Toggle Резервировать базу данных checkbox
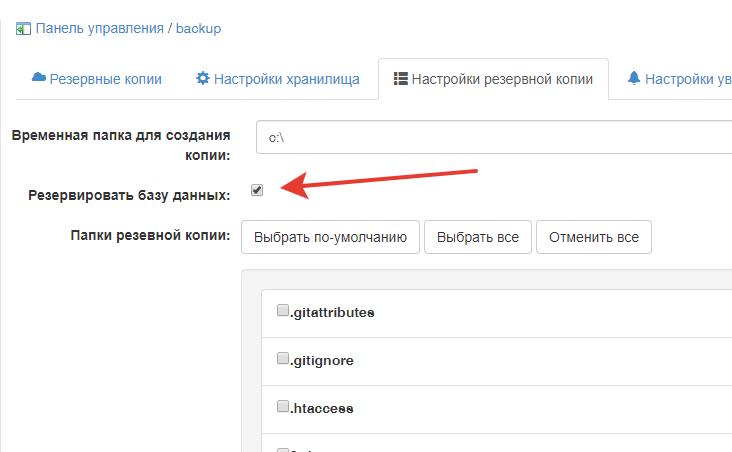Image resolution: width=732 pixels, height=452 pixels. [x=257, y=190]
